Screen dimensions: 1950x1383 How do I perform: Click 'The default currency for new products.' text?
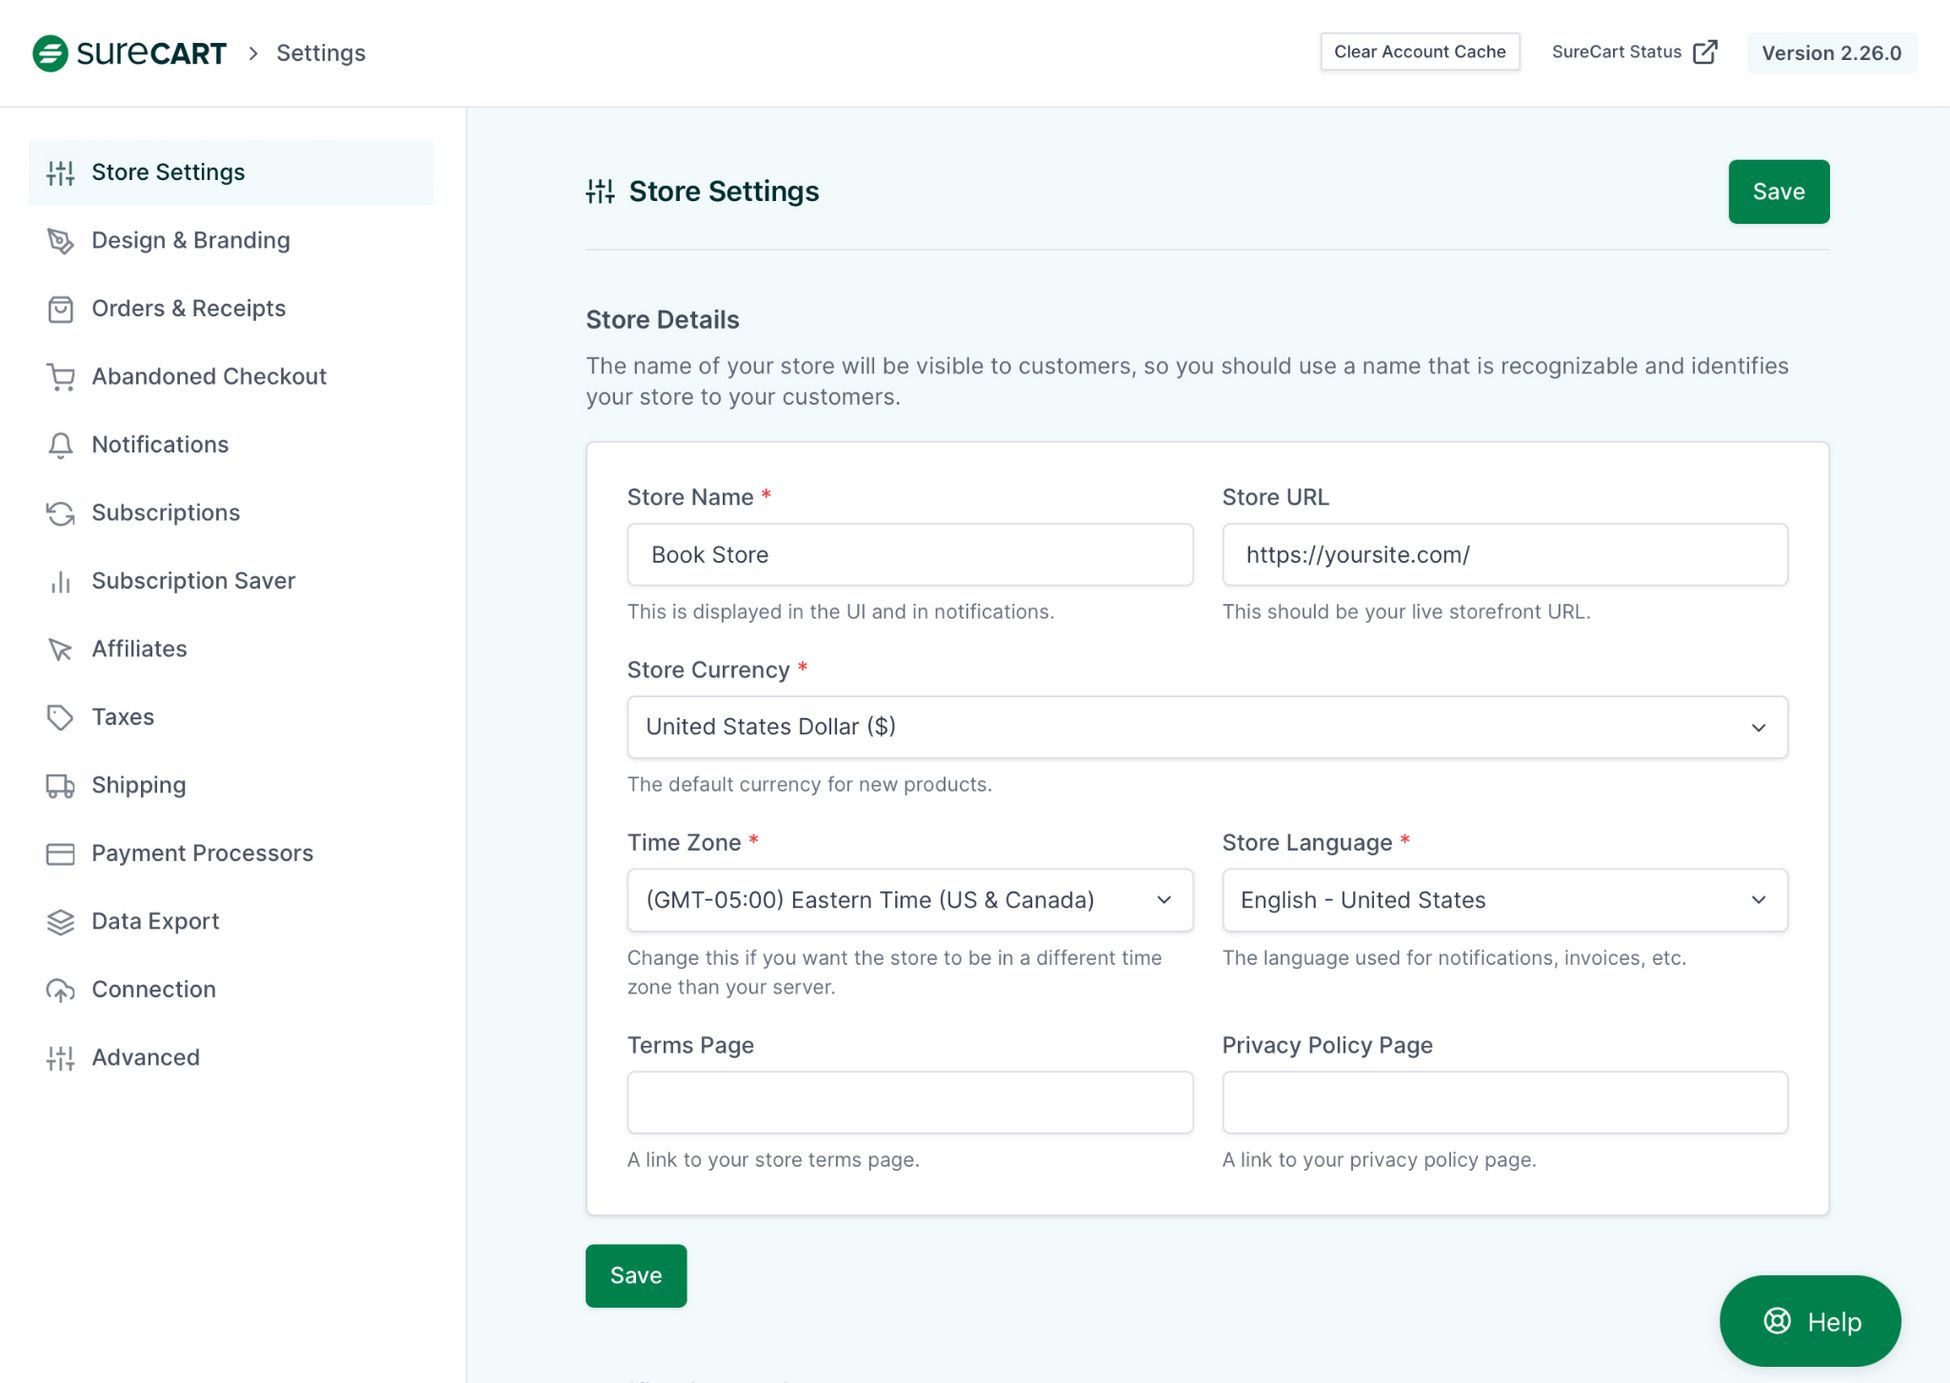click(809, 785)
